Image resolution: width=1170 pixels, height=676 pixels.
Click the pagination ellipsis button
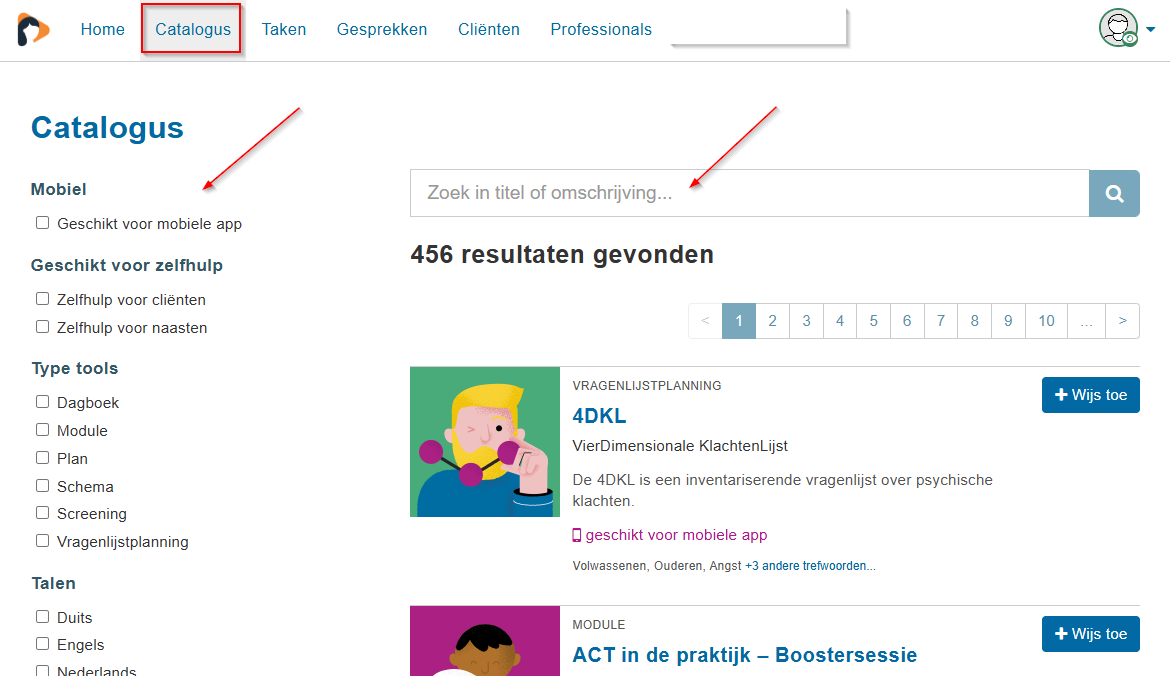point(1086,321)
